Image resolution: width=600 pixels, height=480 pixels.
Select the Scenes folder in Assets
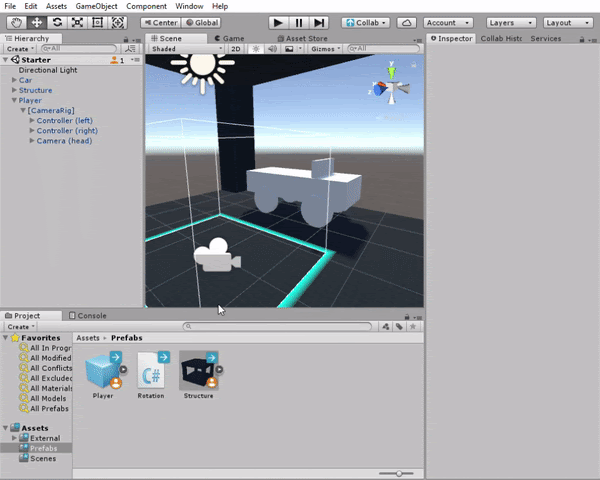point(43,458)
